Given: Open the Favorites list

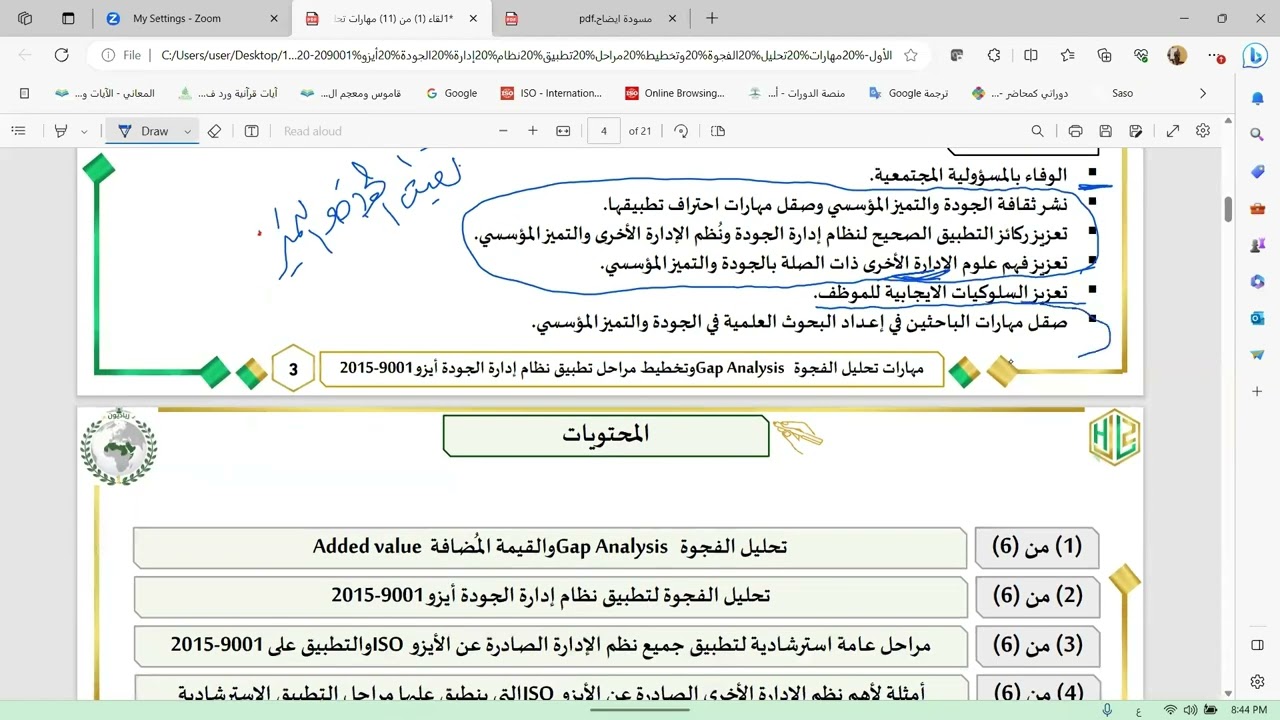Looking at the screenshot, I should [1067, 56].
